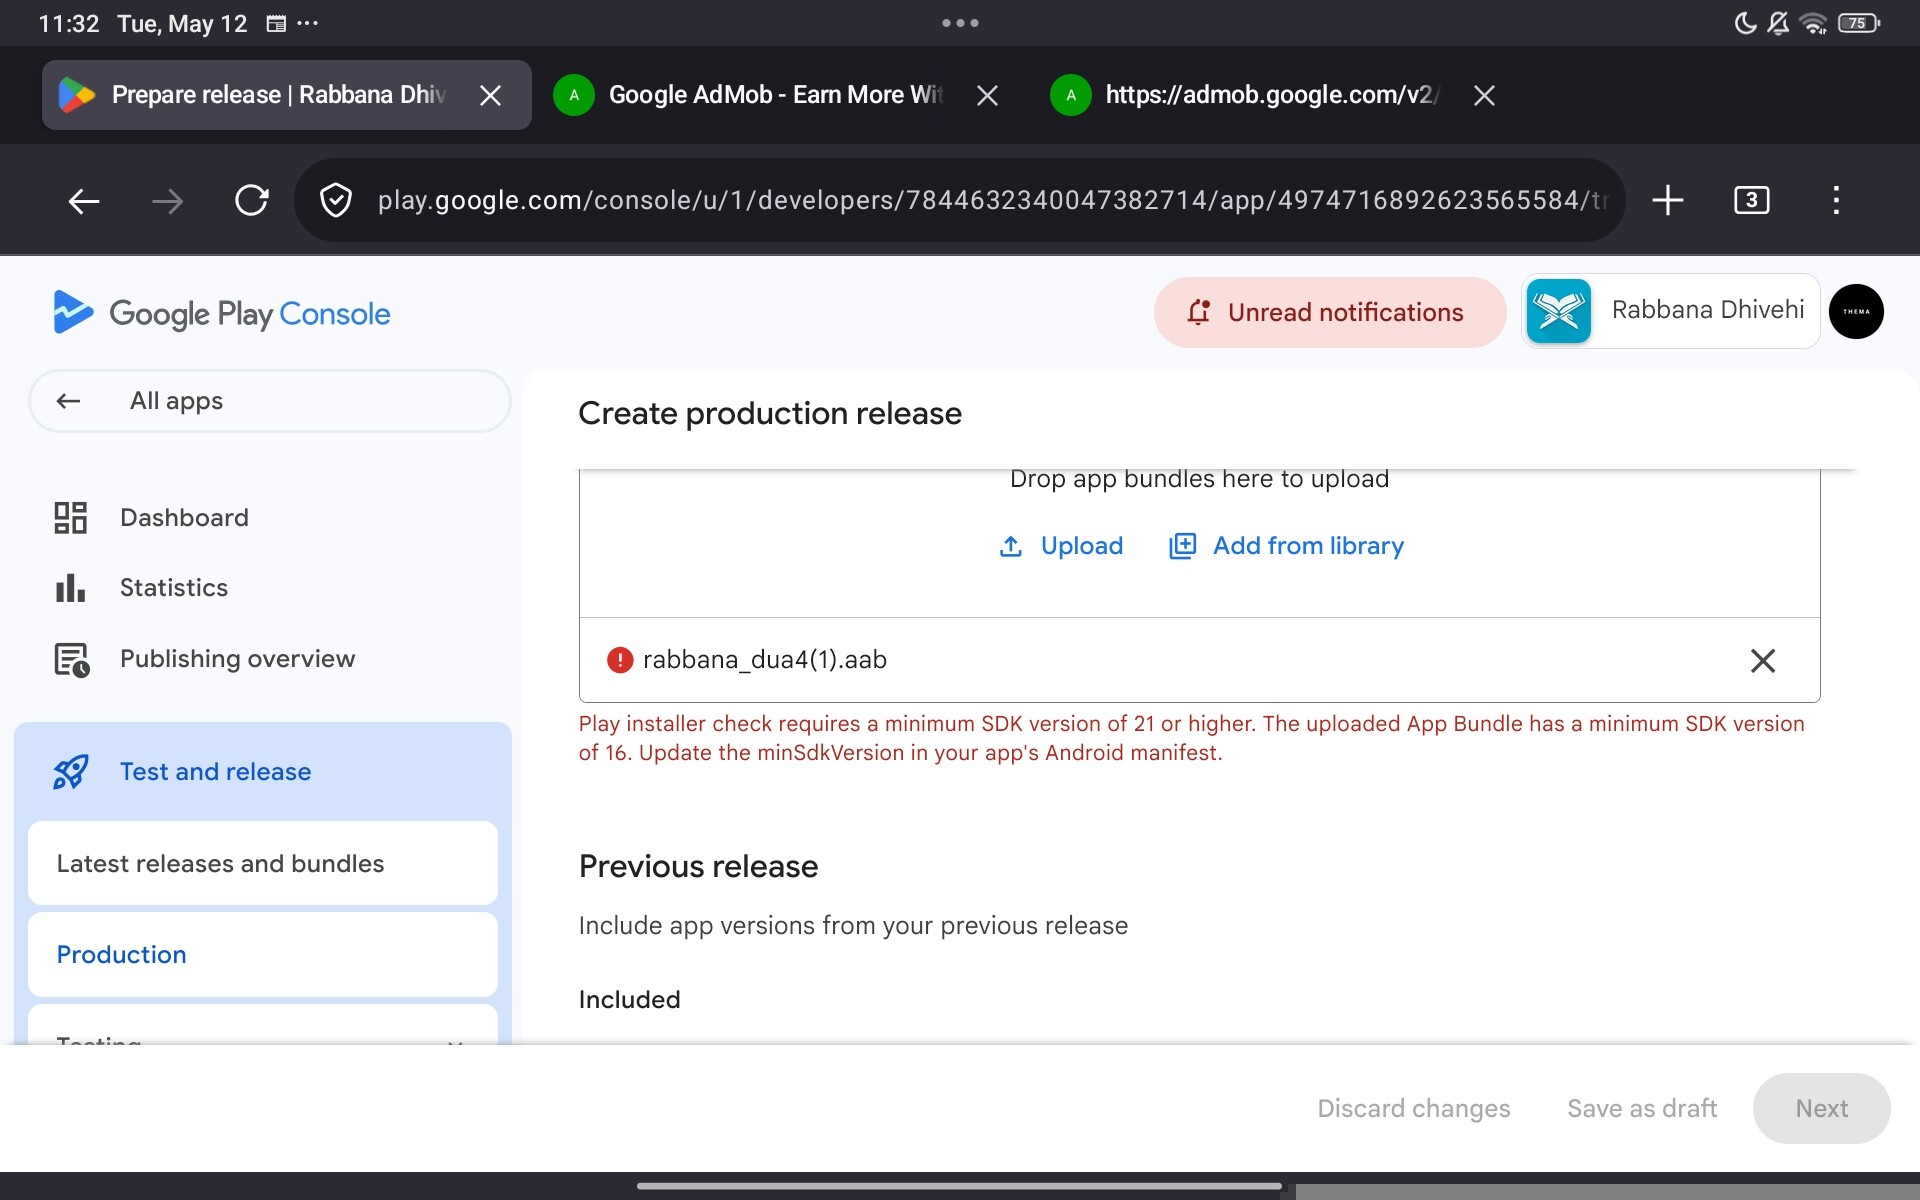
Task: Click the Next button
Action: click(x=1821, y=1108)
